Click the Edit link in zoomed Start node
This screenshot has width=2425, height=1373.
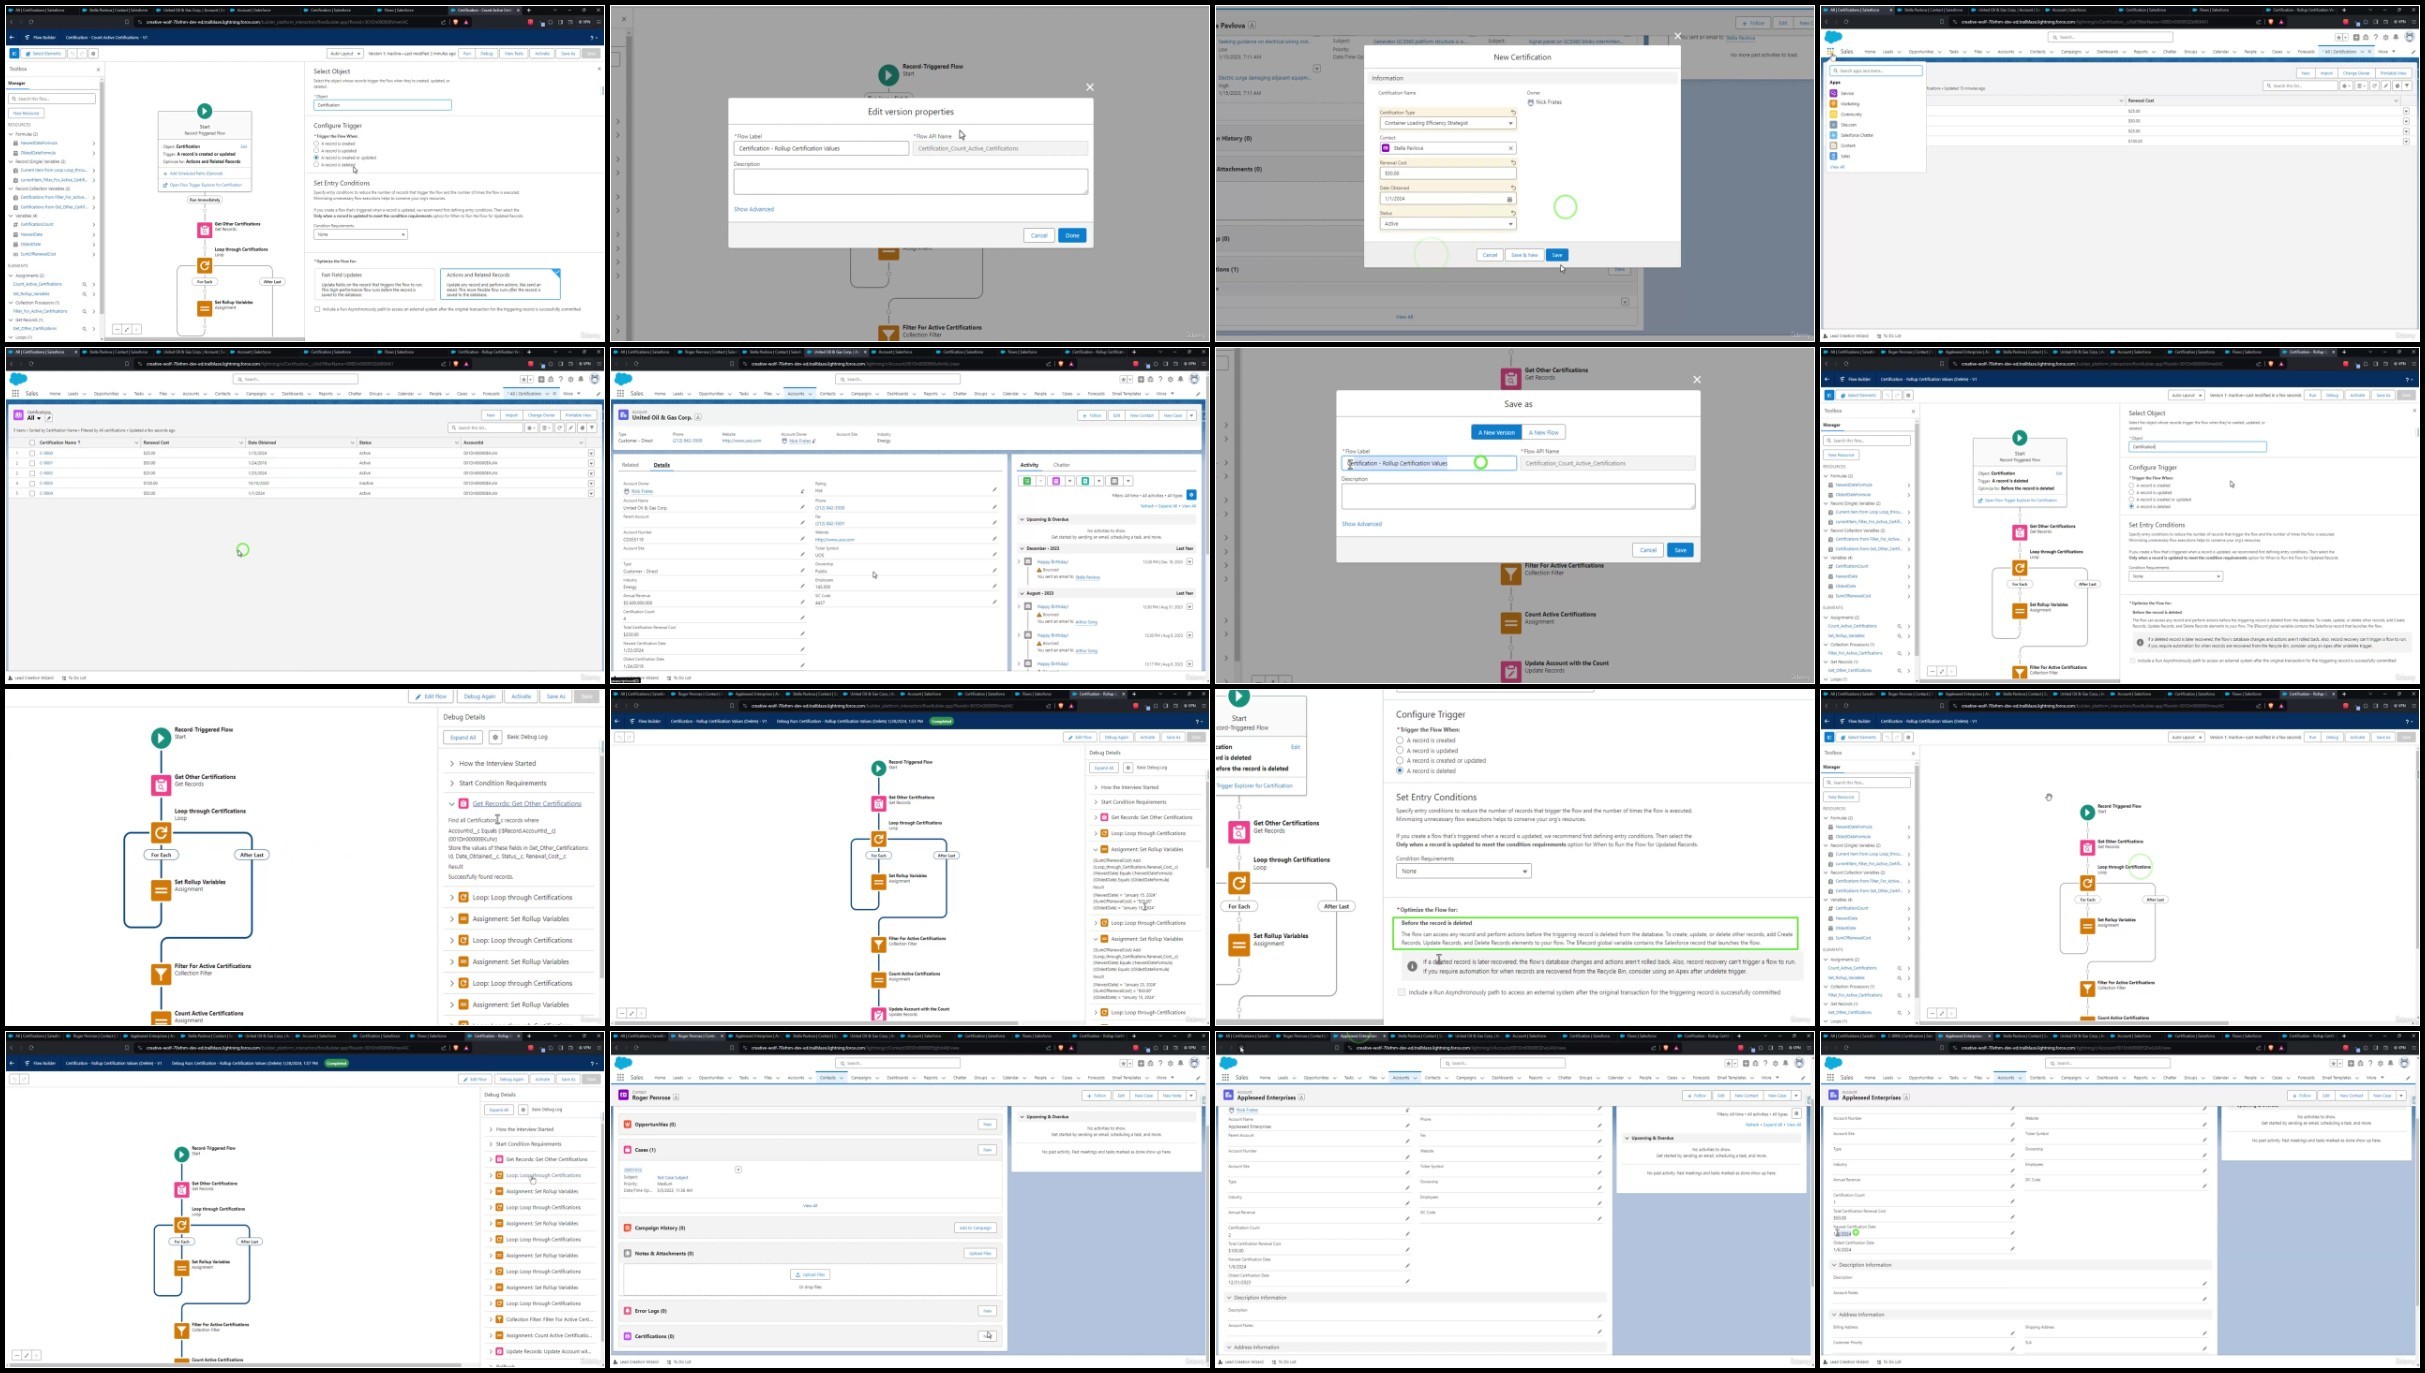point(1295,747)
